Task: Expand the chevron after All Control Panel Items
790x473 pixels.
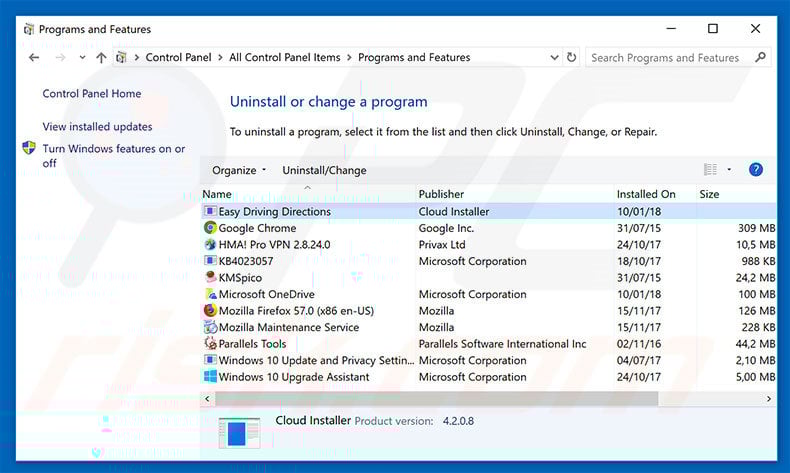Action: click(x=349, y=57)
